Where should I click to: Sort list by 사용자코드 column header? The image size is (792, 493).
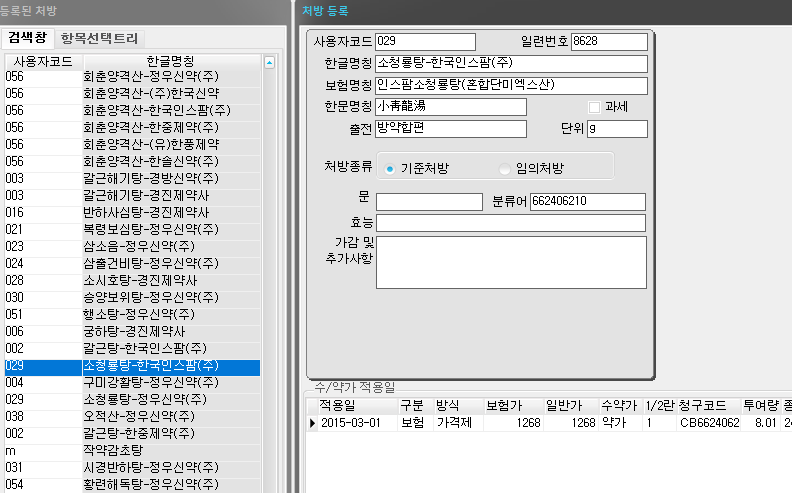[42, 62]
